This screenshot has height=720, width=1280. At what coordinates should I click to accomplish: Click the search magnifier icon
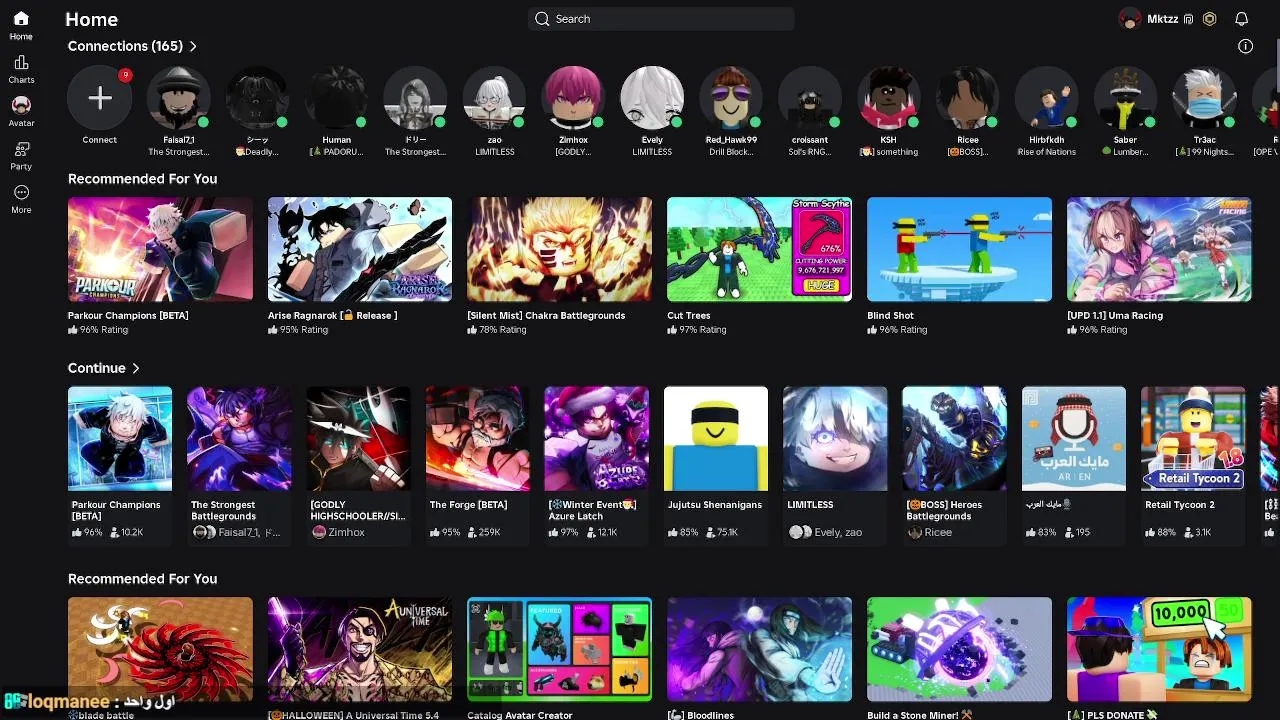tap(542, 19)
